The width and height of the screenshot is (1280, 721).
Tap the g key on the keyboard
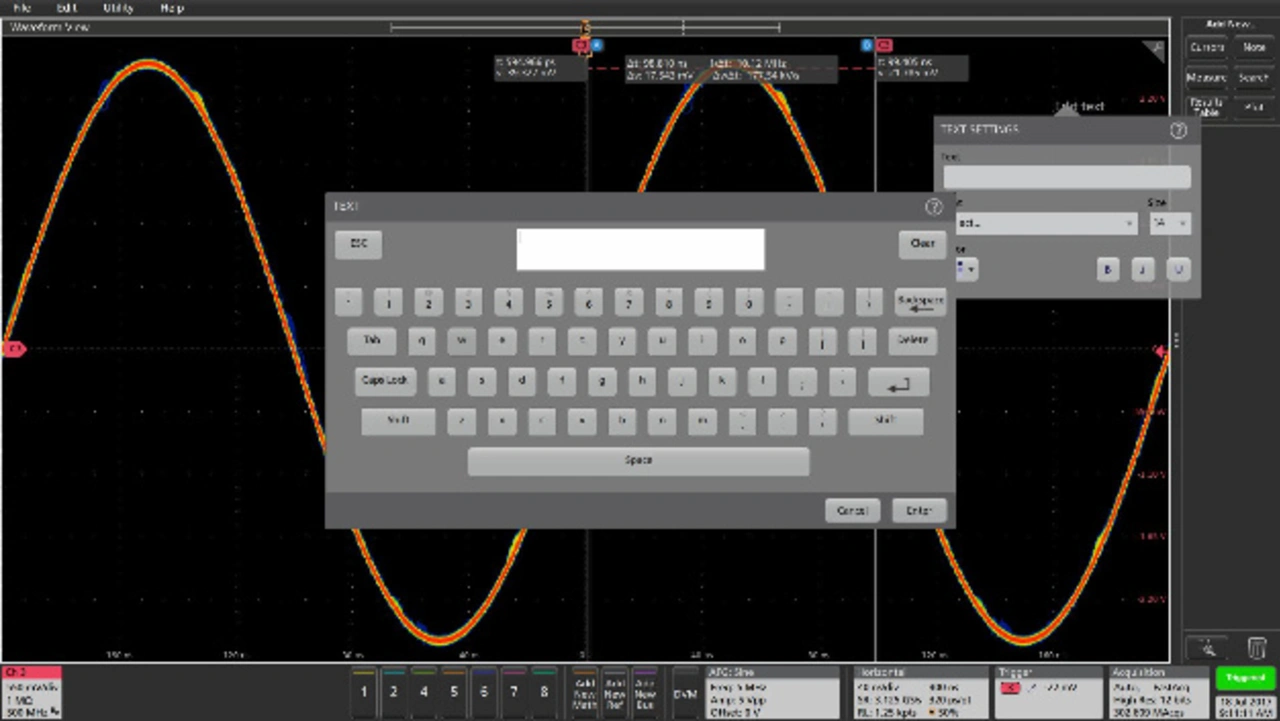point(602,381)
